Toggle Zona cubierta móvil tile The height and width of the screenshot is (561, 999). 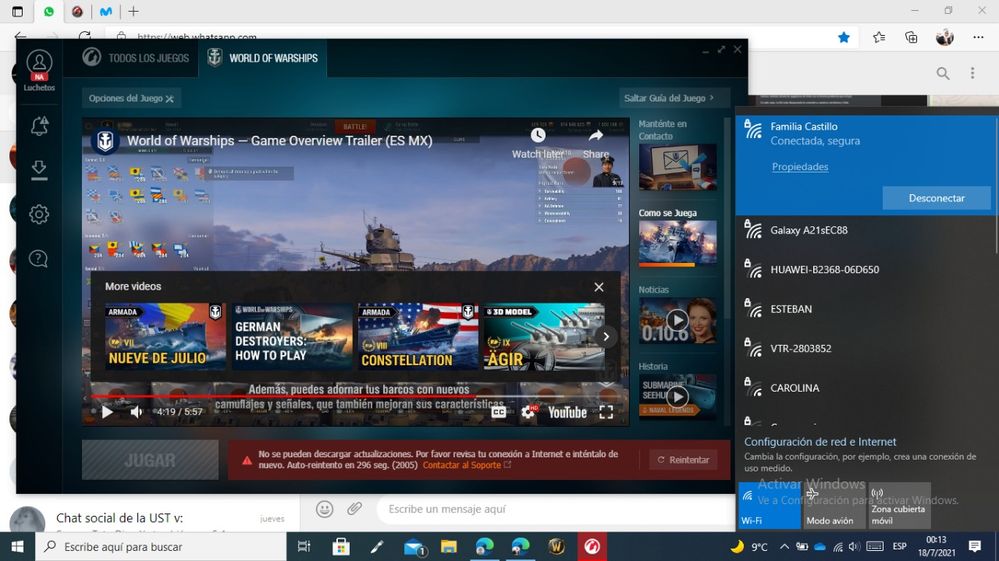click(x=899, y=506)
